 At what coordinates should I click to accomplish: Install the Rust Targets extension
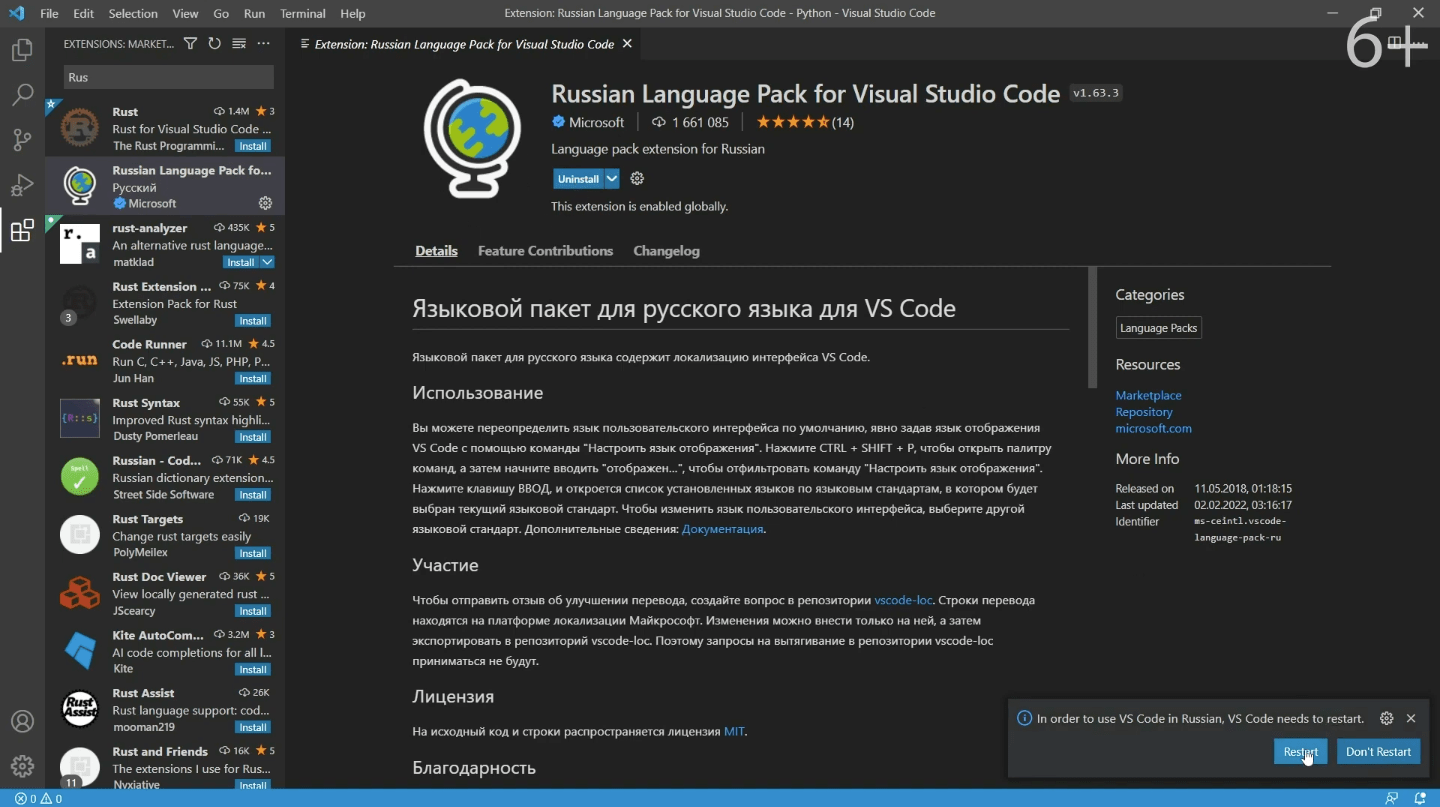(253, 553)
